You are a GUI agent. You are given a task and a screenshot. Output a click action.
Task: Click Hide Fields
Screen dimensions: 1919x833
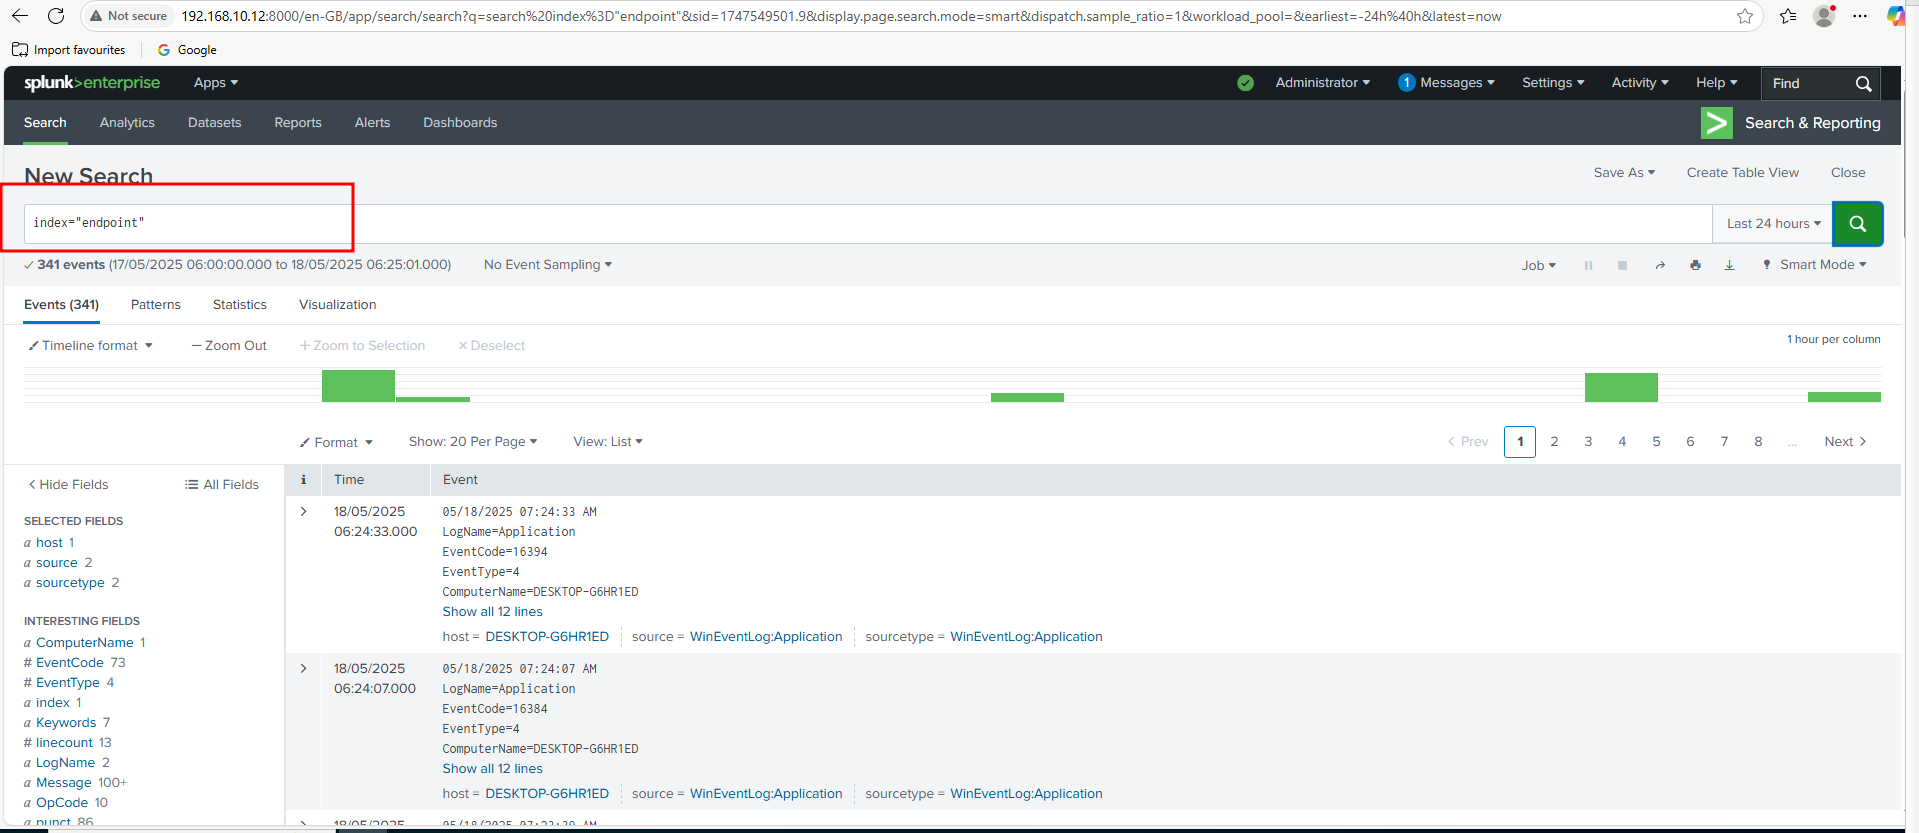pyautogui.click(x=68, y=485)
